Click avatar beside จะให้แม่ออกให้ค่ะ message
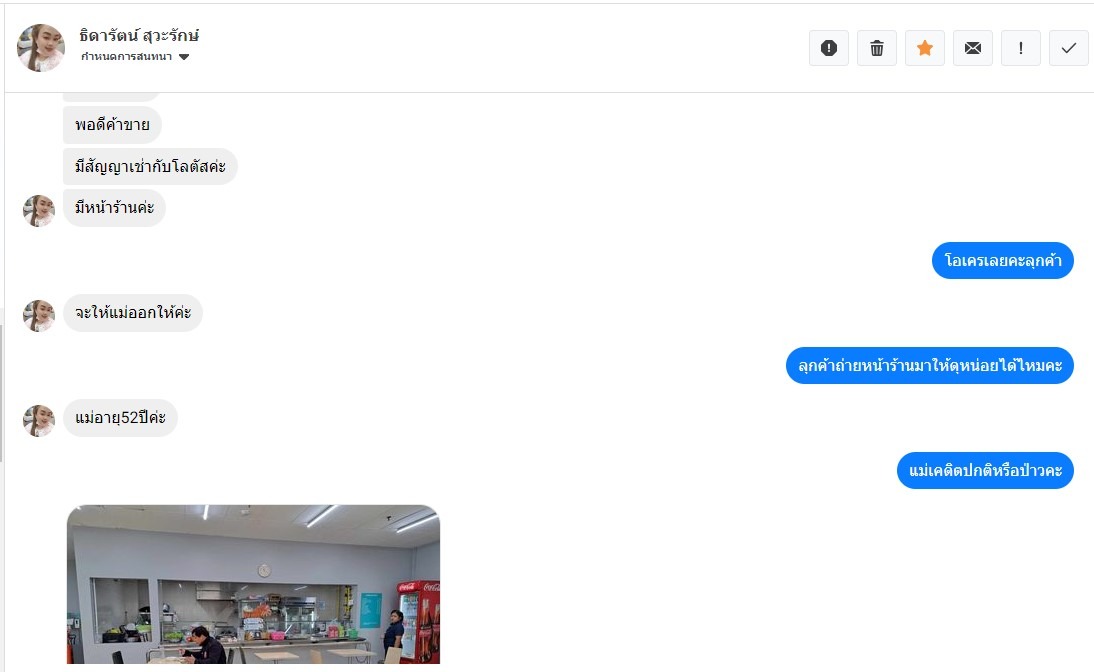 [x=39, y=316]
